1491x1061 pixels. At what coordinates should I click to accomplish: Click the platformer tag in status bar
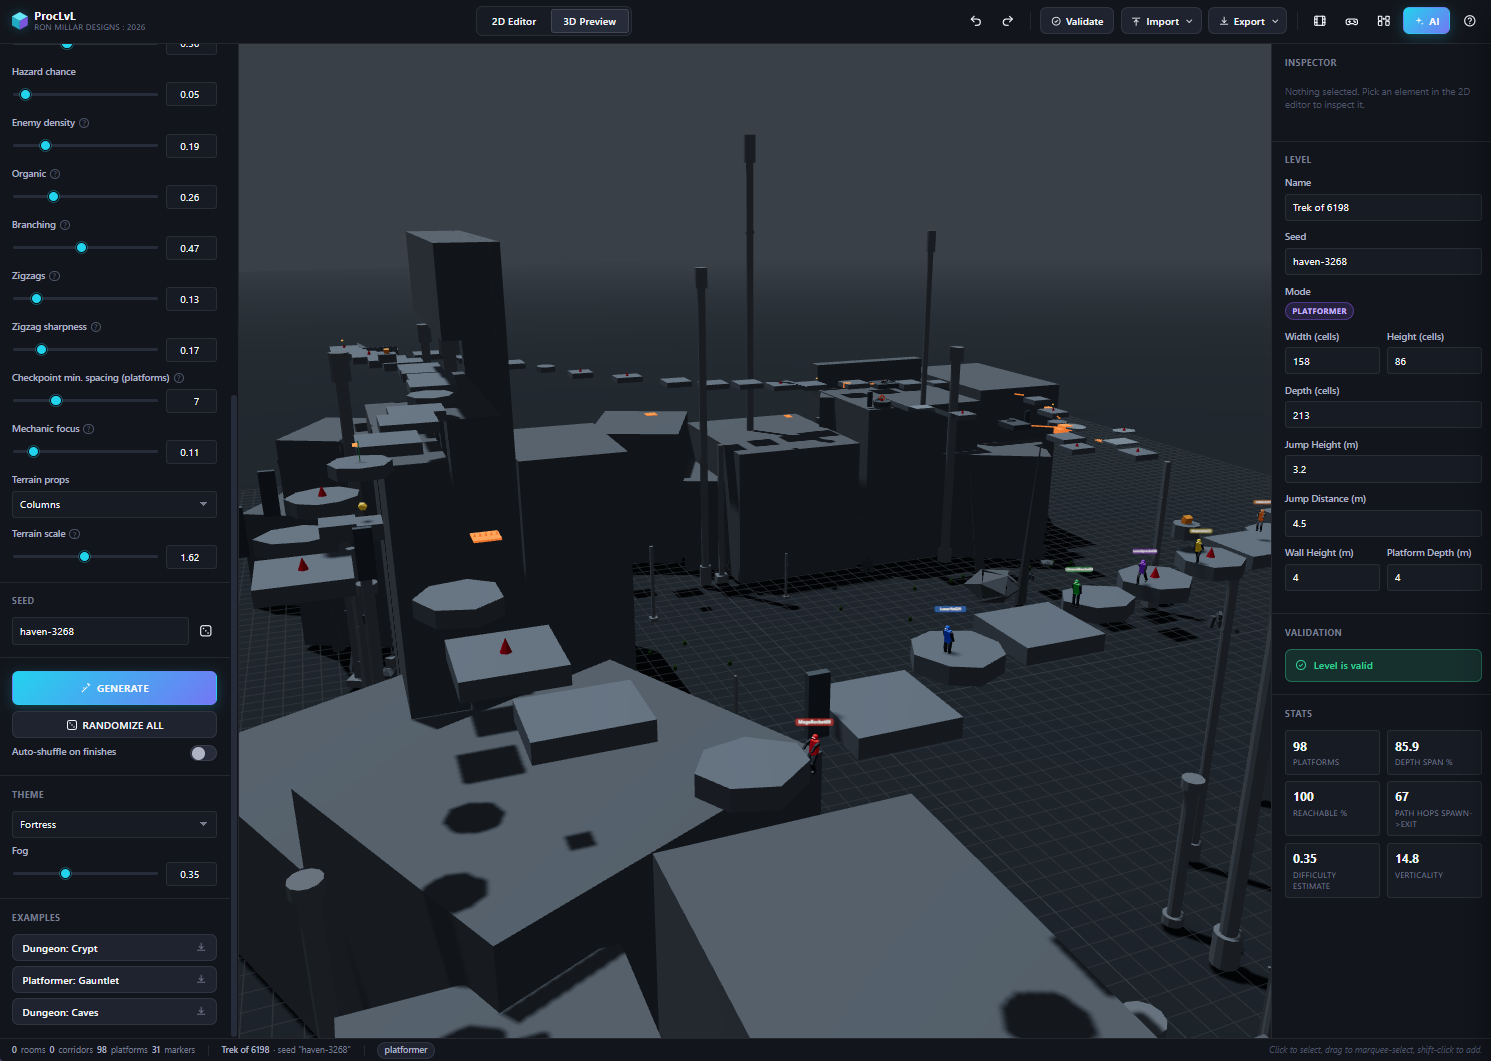(406, 1050)
